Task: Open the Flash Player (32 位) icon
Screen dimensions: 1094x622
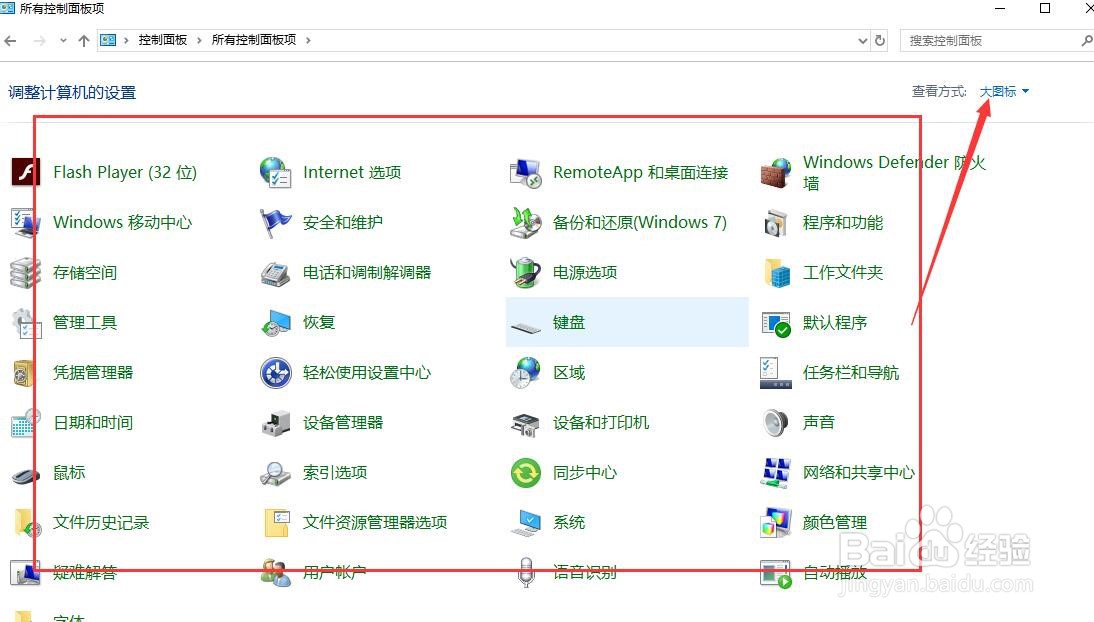Action: [26, 172]
